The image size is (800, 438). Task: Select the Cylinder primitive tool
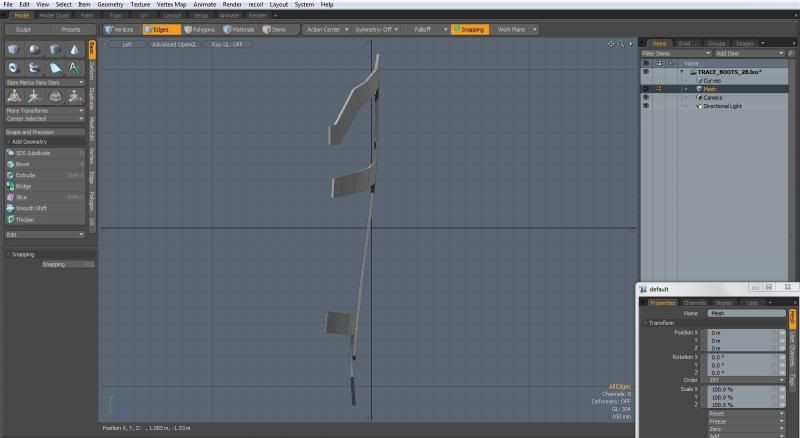pyautogui.click(x=55, y=50)
